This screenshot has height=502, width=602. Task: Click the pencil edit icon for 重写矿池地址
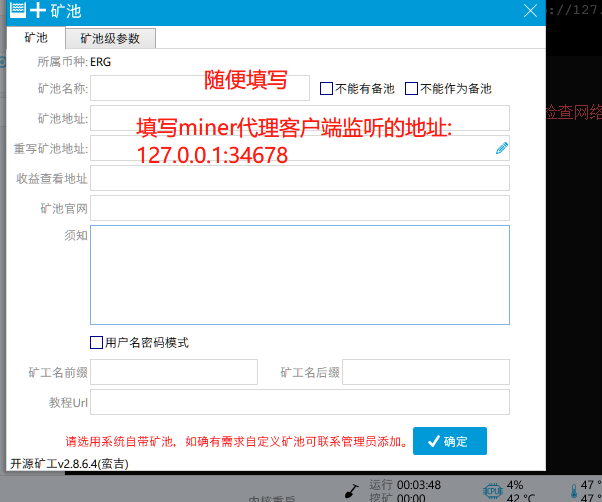point(501,148)
